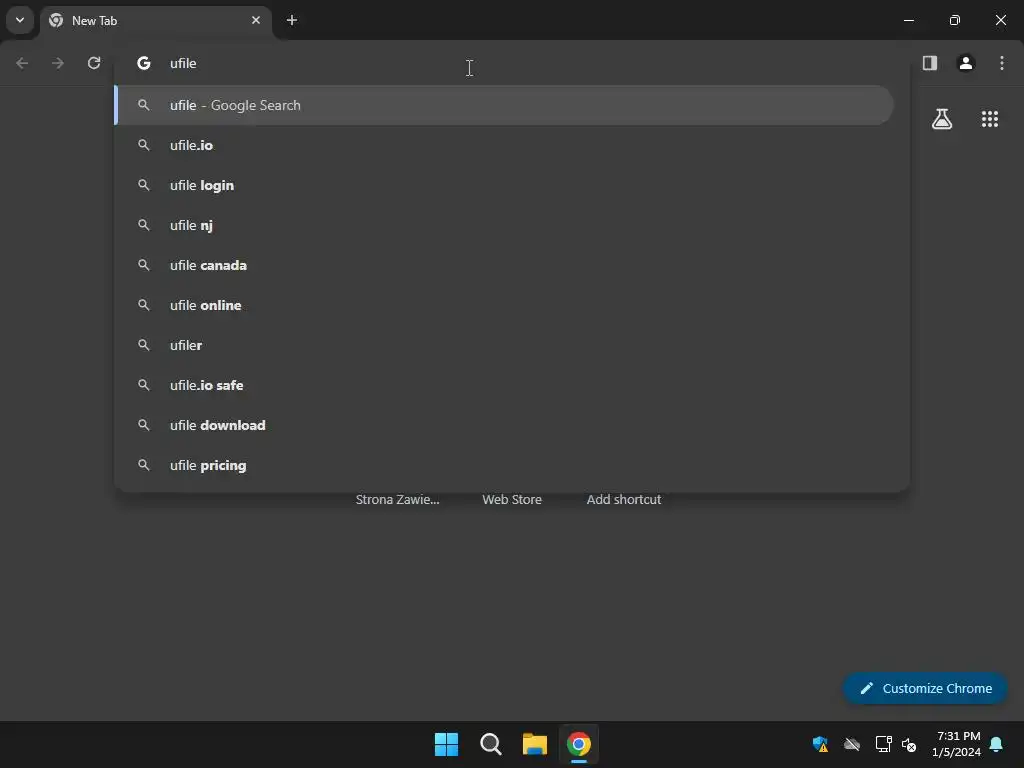The height and width of the screenshot is (768, 1024).
Task: Click the OneDrive cloud tray icon
Action: [x=852, y=744]
